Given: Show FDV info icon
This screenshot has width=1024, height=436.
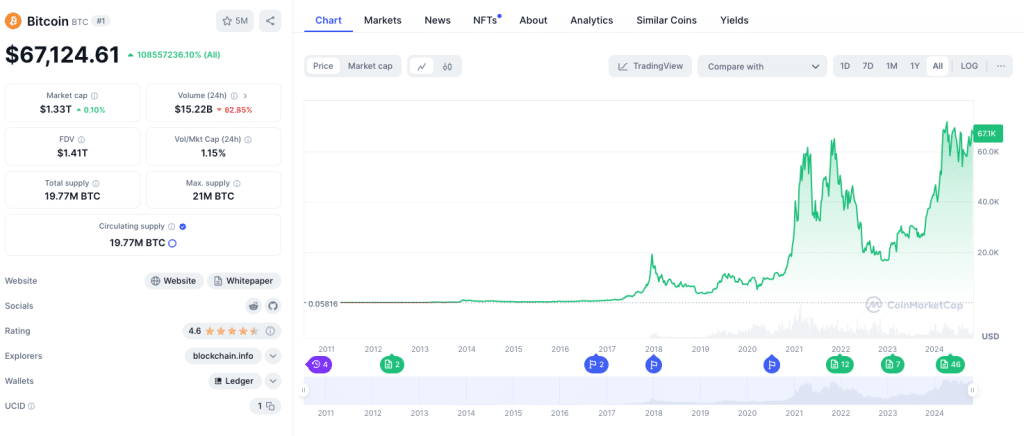Looking at the screenshot, I should tap(82, 139).
